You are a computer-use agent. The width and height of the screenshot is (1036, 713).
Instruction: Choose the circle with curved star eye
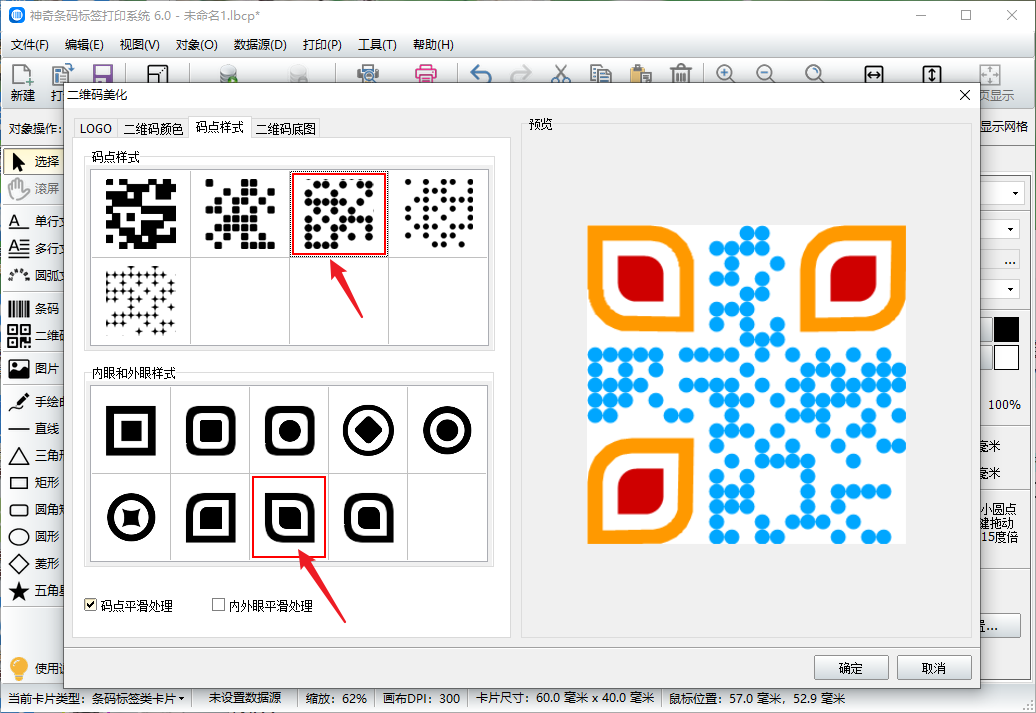click(x=131, y=517)
